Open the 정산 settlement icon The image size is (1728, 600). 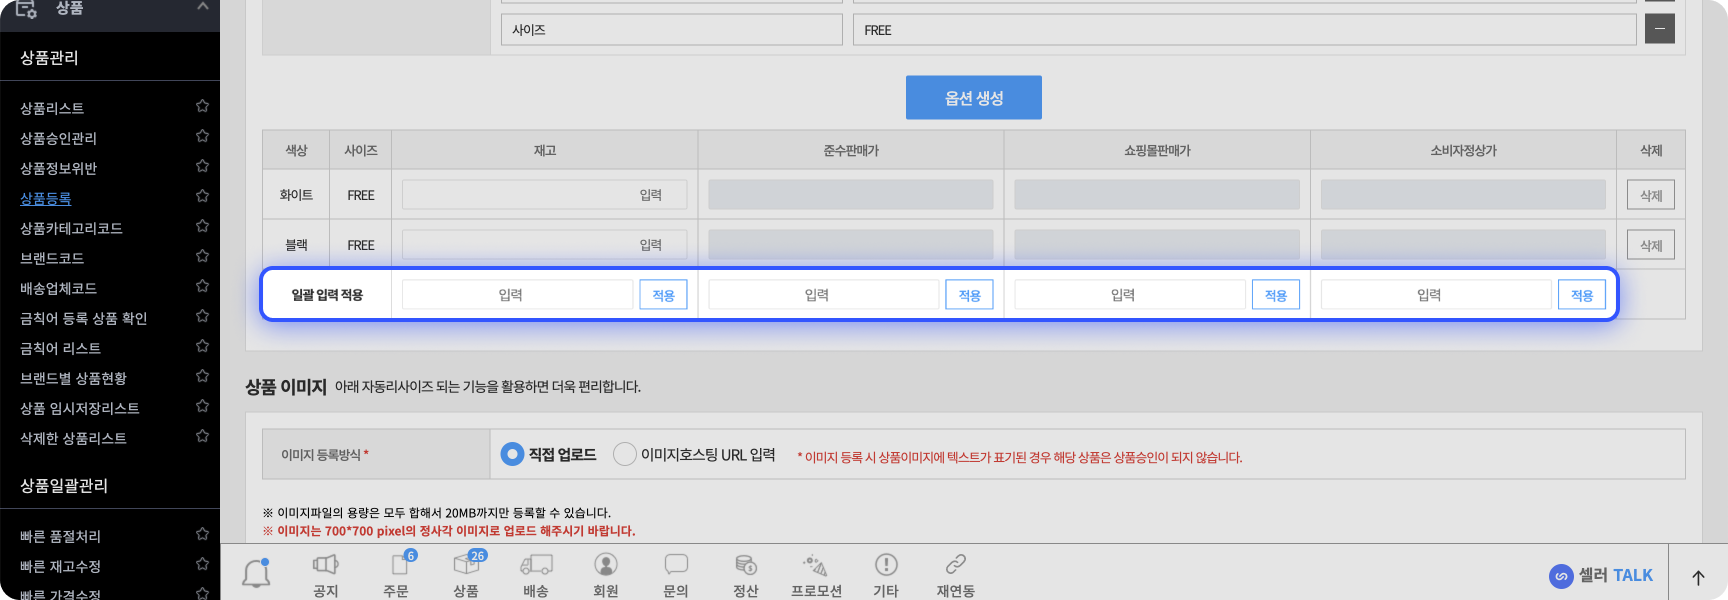tap(746, 566)
